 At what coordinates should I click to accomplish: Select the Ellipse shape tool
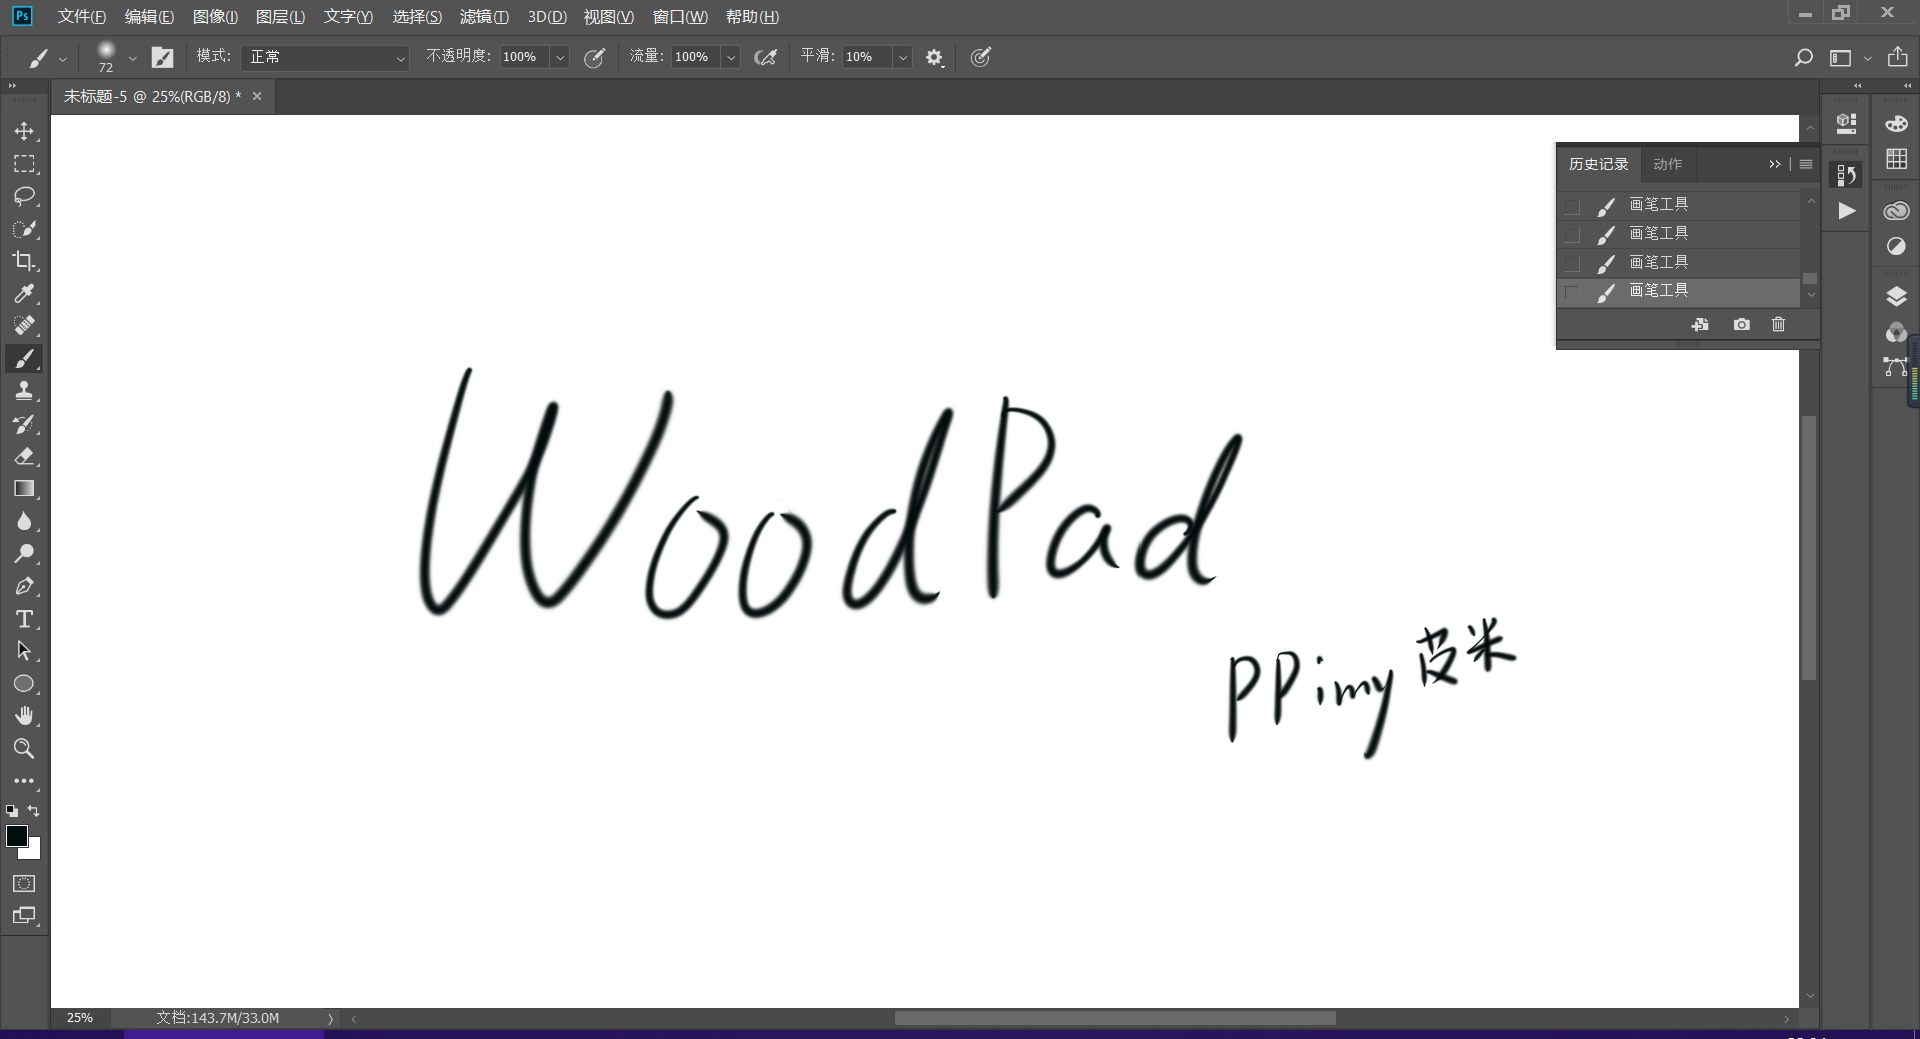tap(24, 684)
